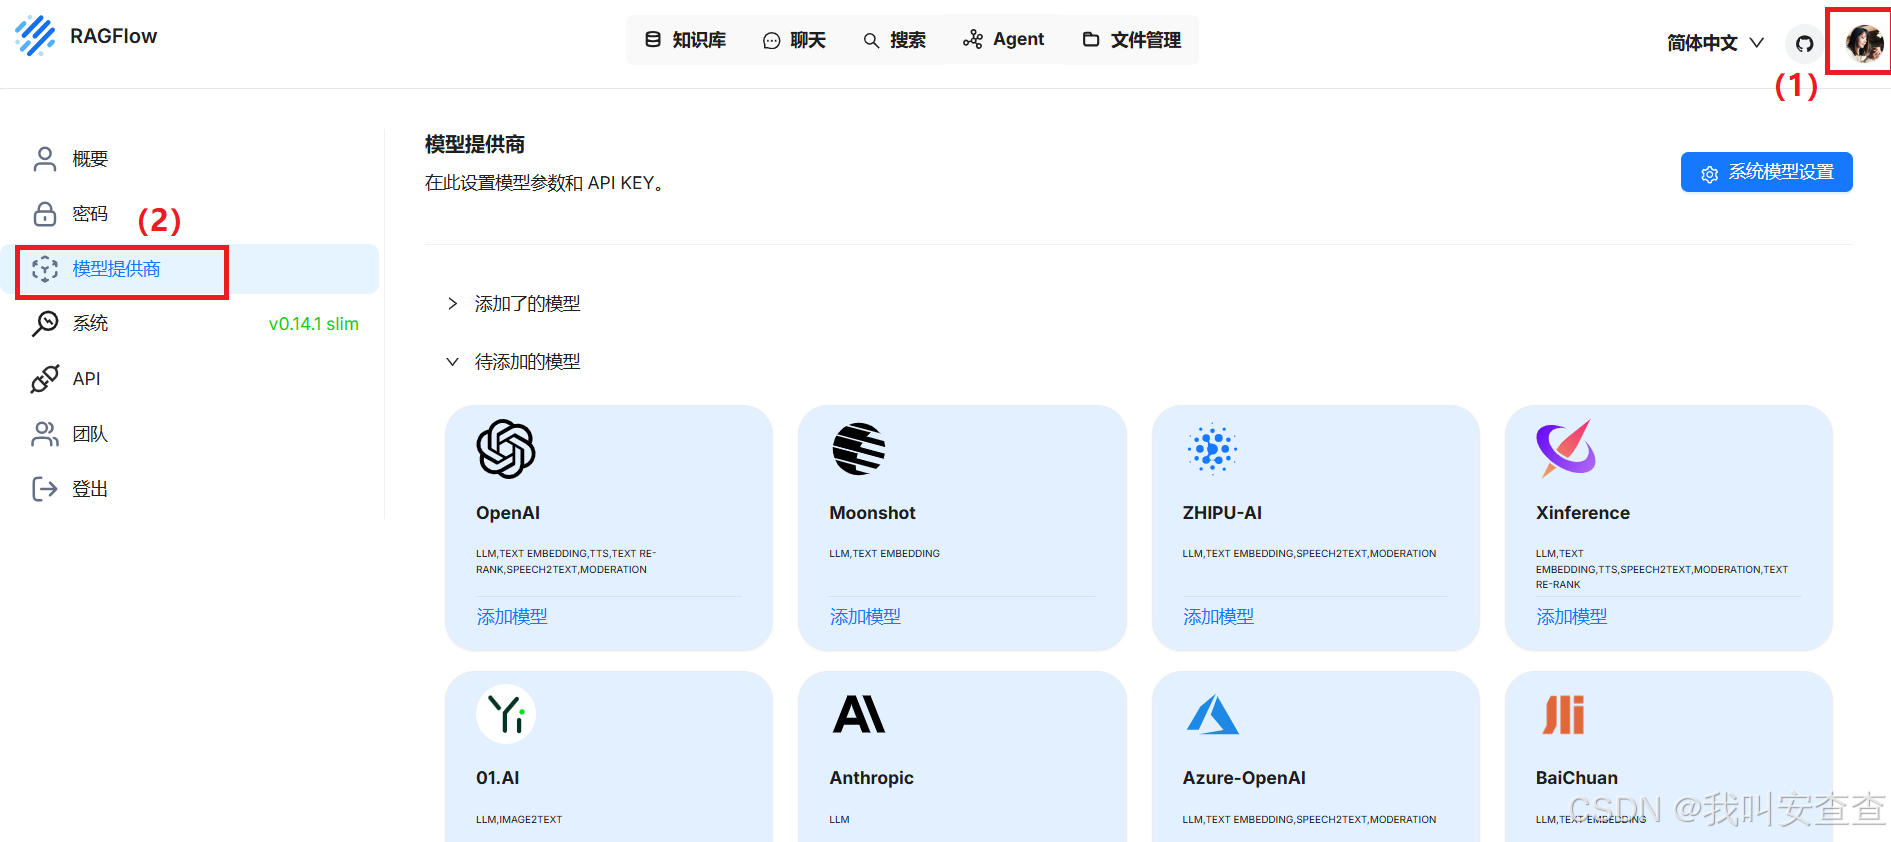Click the RAGFlow title text
Viewport: 1891px width, 842px height.
113,36
